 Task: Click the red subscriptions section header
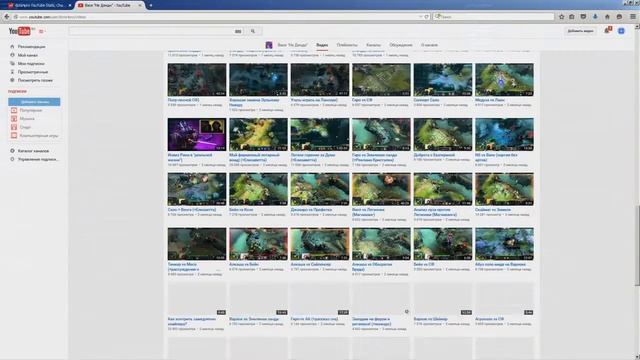(x=17, y=91)
